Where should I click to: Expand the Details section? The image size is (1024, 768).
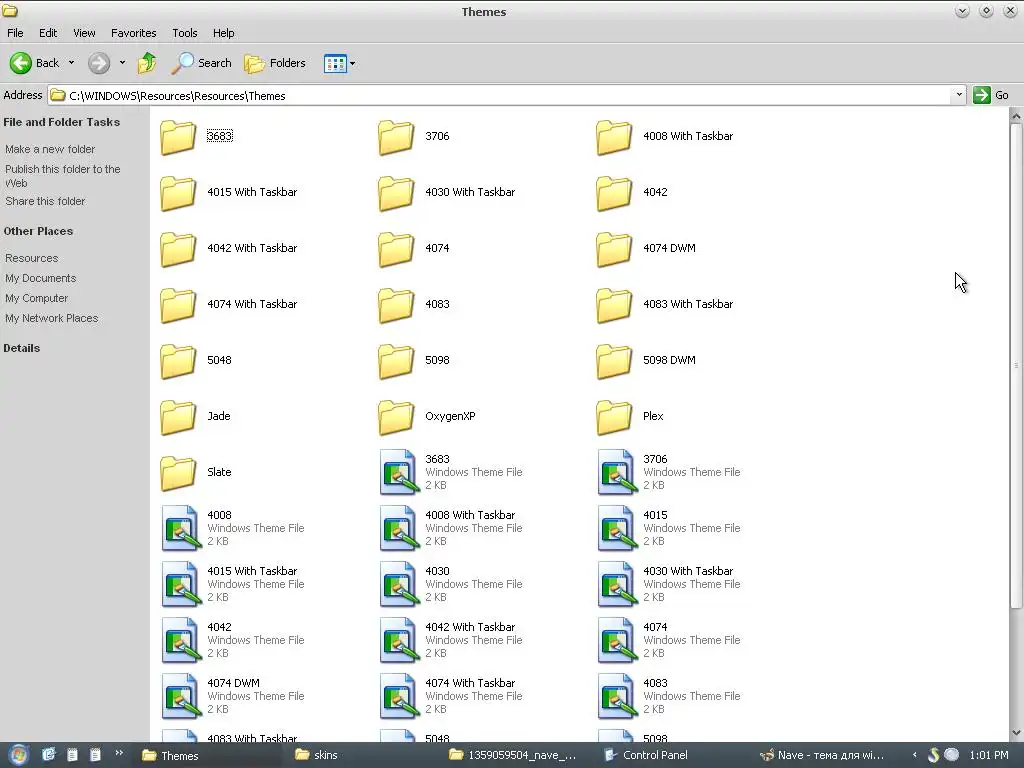[x=22, y=348]
